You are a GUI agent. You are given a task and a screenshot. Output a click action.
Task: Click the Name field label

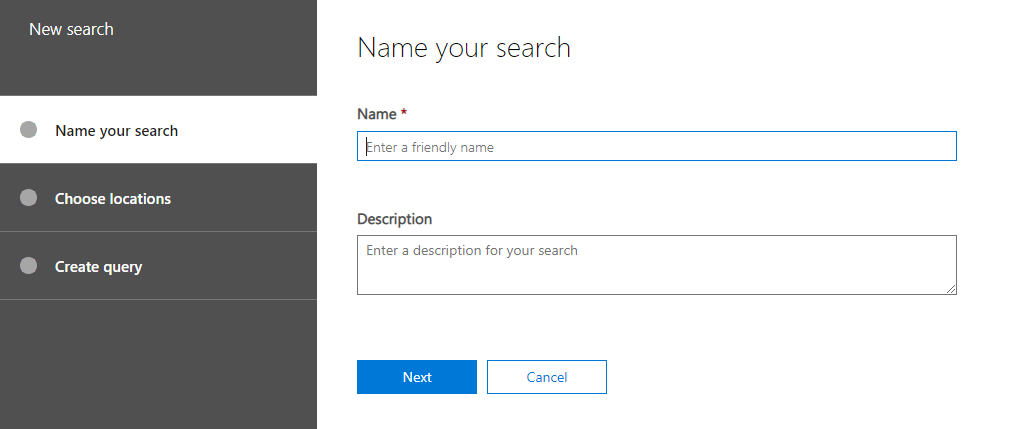coord(377,114)
